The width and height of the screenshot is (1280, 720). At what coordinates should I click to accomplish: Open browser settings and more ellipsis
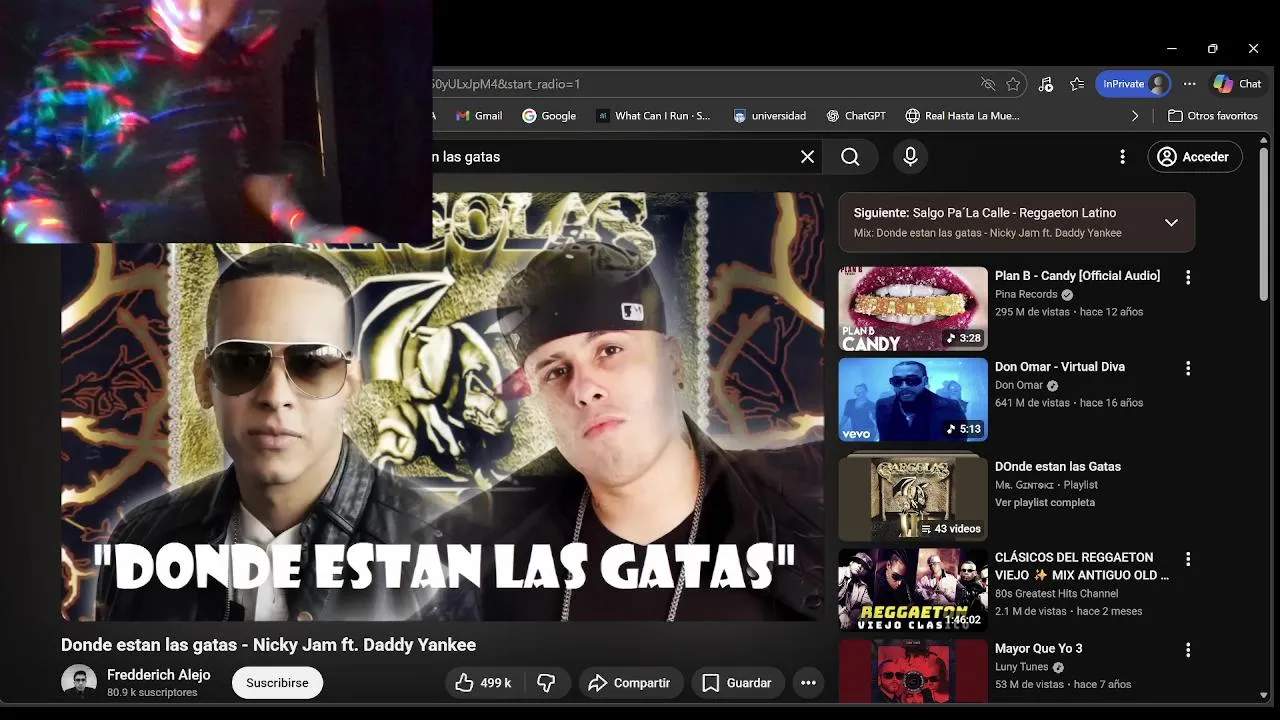pyautogui.click(x=1189, y=84)
